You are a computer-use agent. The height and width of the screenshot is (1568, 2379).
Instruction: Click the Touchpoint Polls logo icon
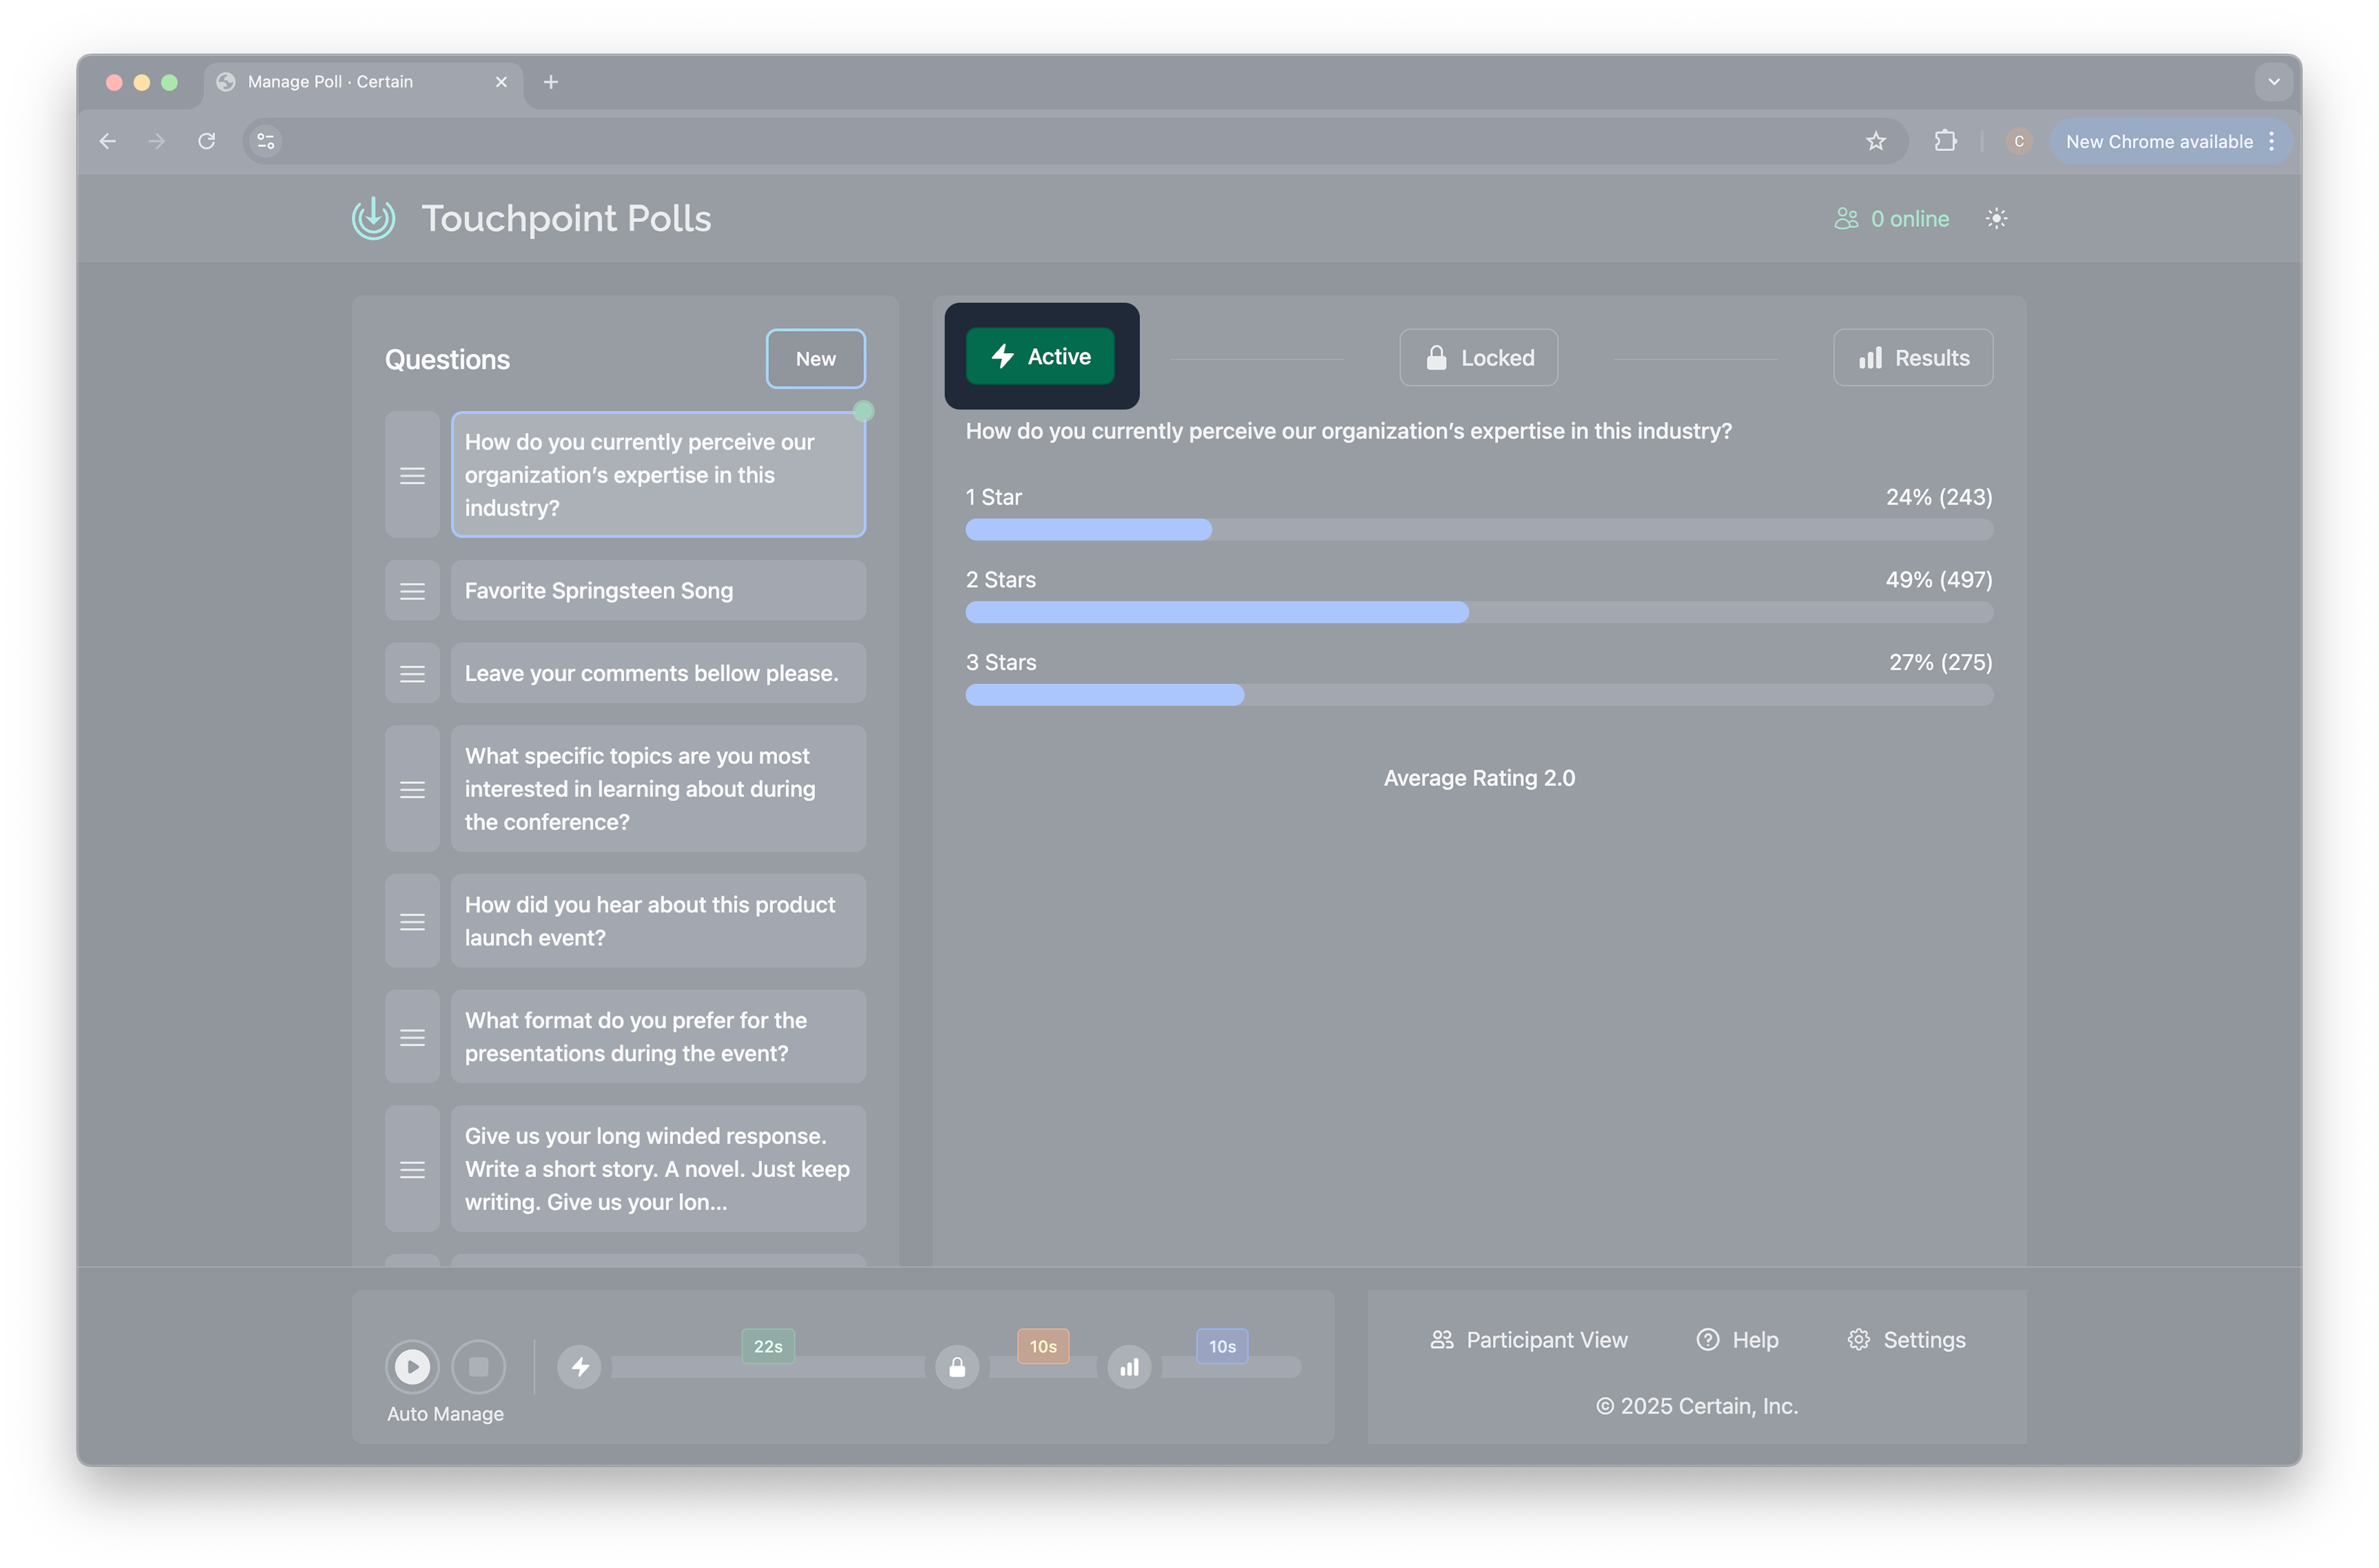[x=373, y=218]
